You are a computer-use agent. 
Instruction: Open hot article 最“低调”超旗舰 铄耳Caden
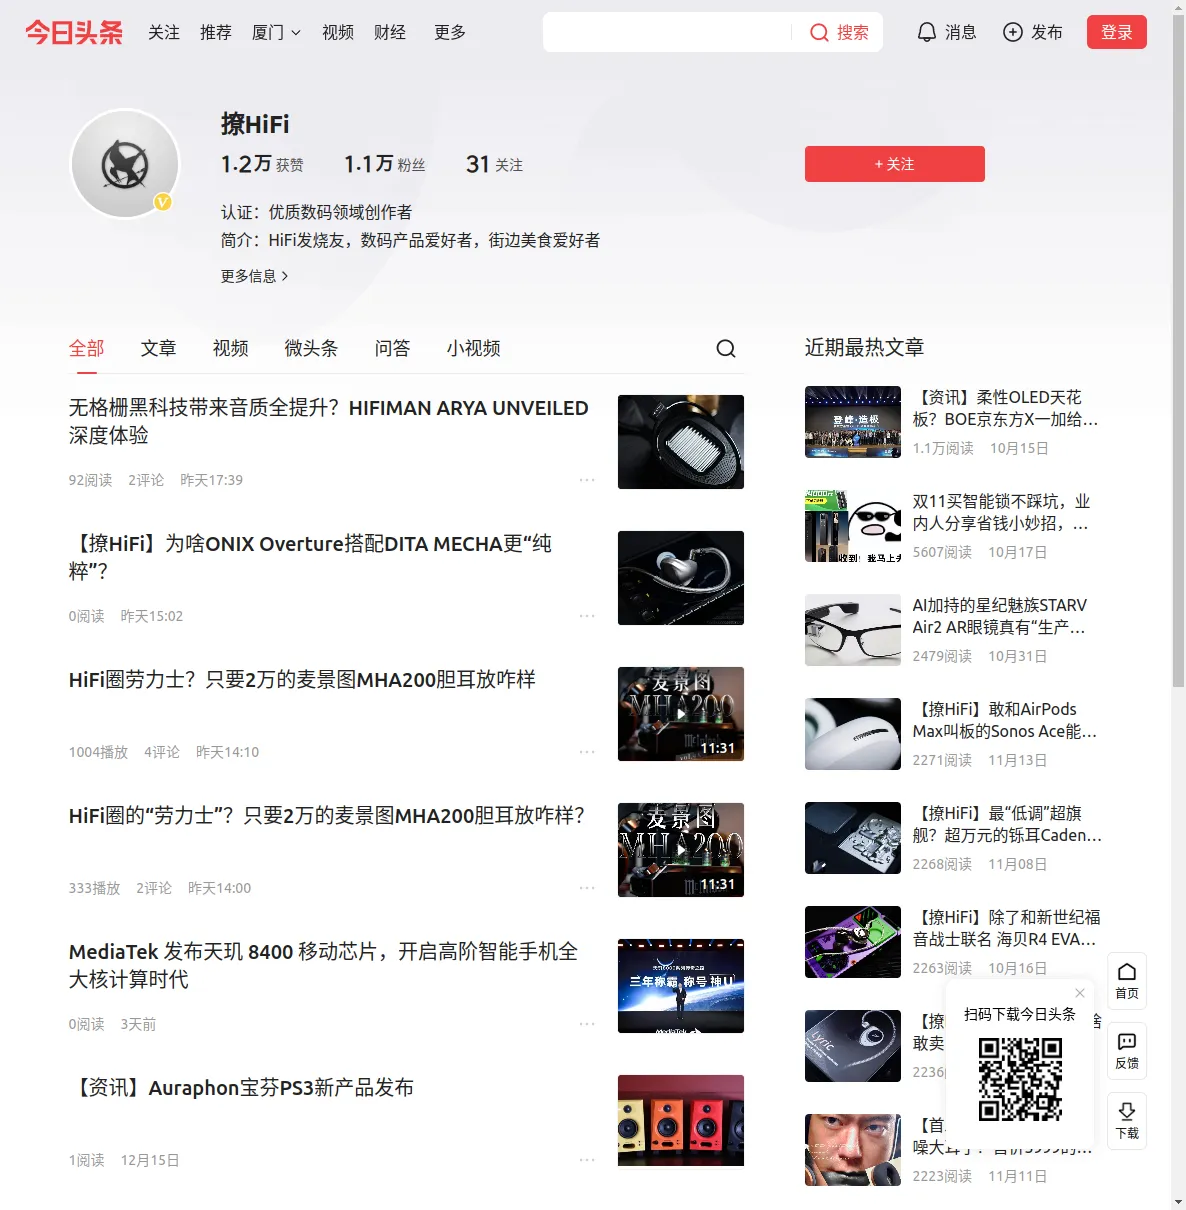coord(1007,824)
